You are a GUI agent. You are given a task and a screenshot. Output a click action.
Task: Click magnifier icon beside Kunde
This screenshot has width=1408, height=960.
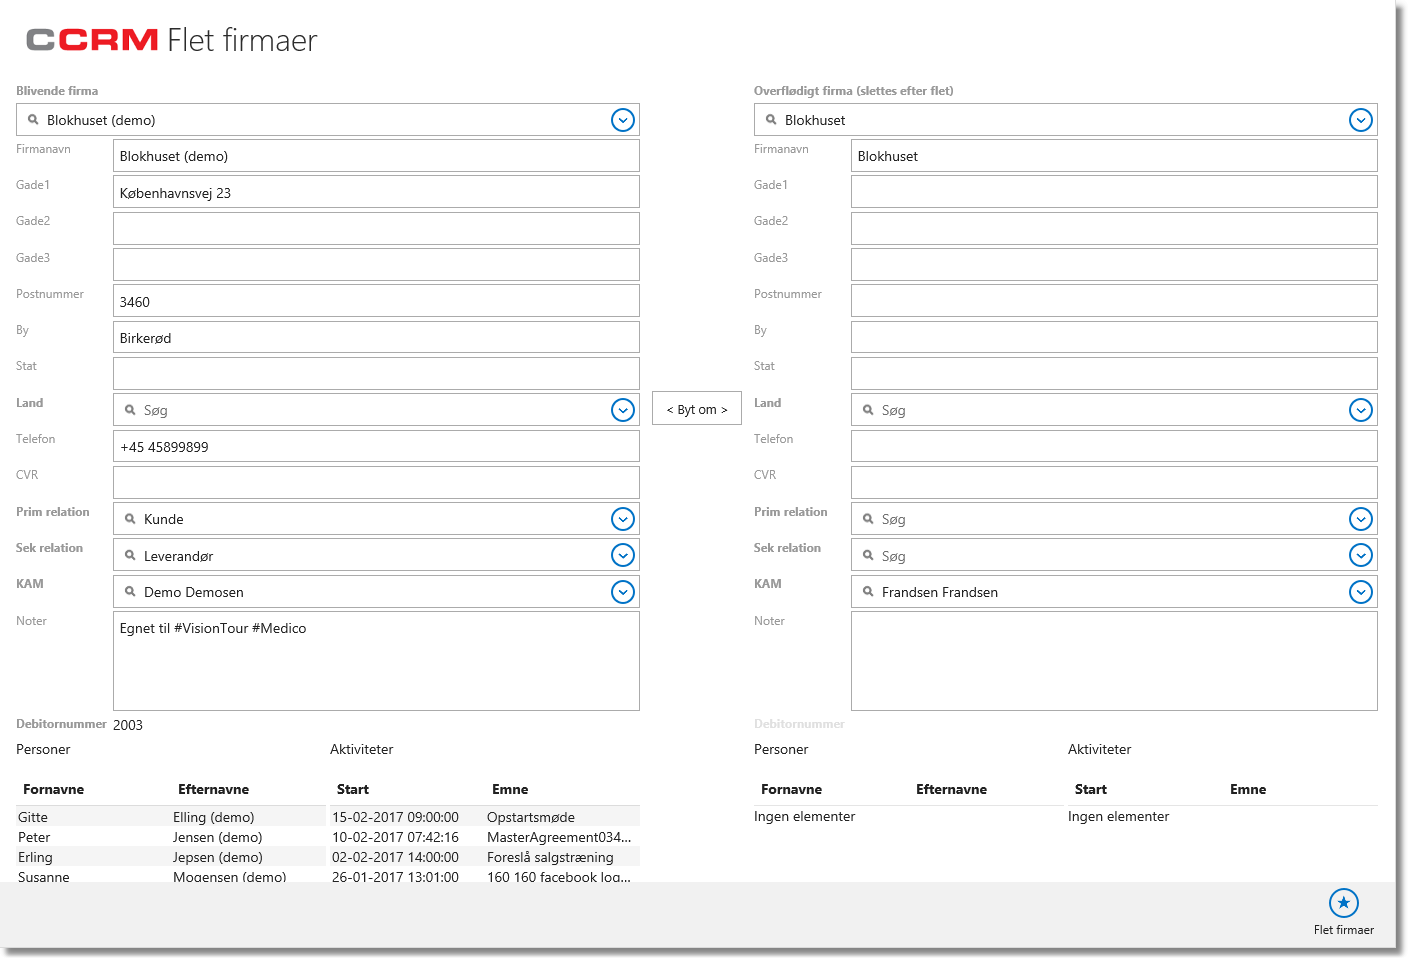pyautogui.click(x=130, y=519)
